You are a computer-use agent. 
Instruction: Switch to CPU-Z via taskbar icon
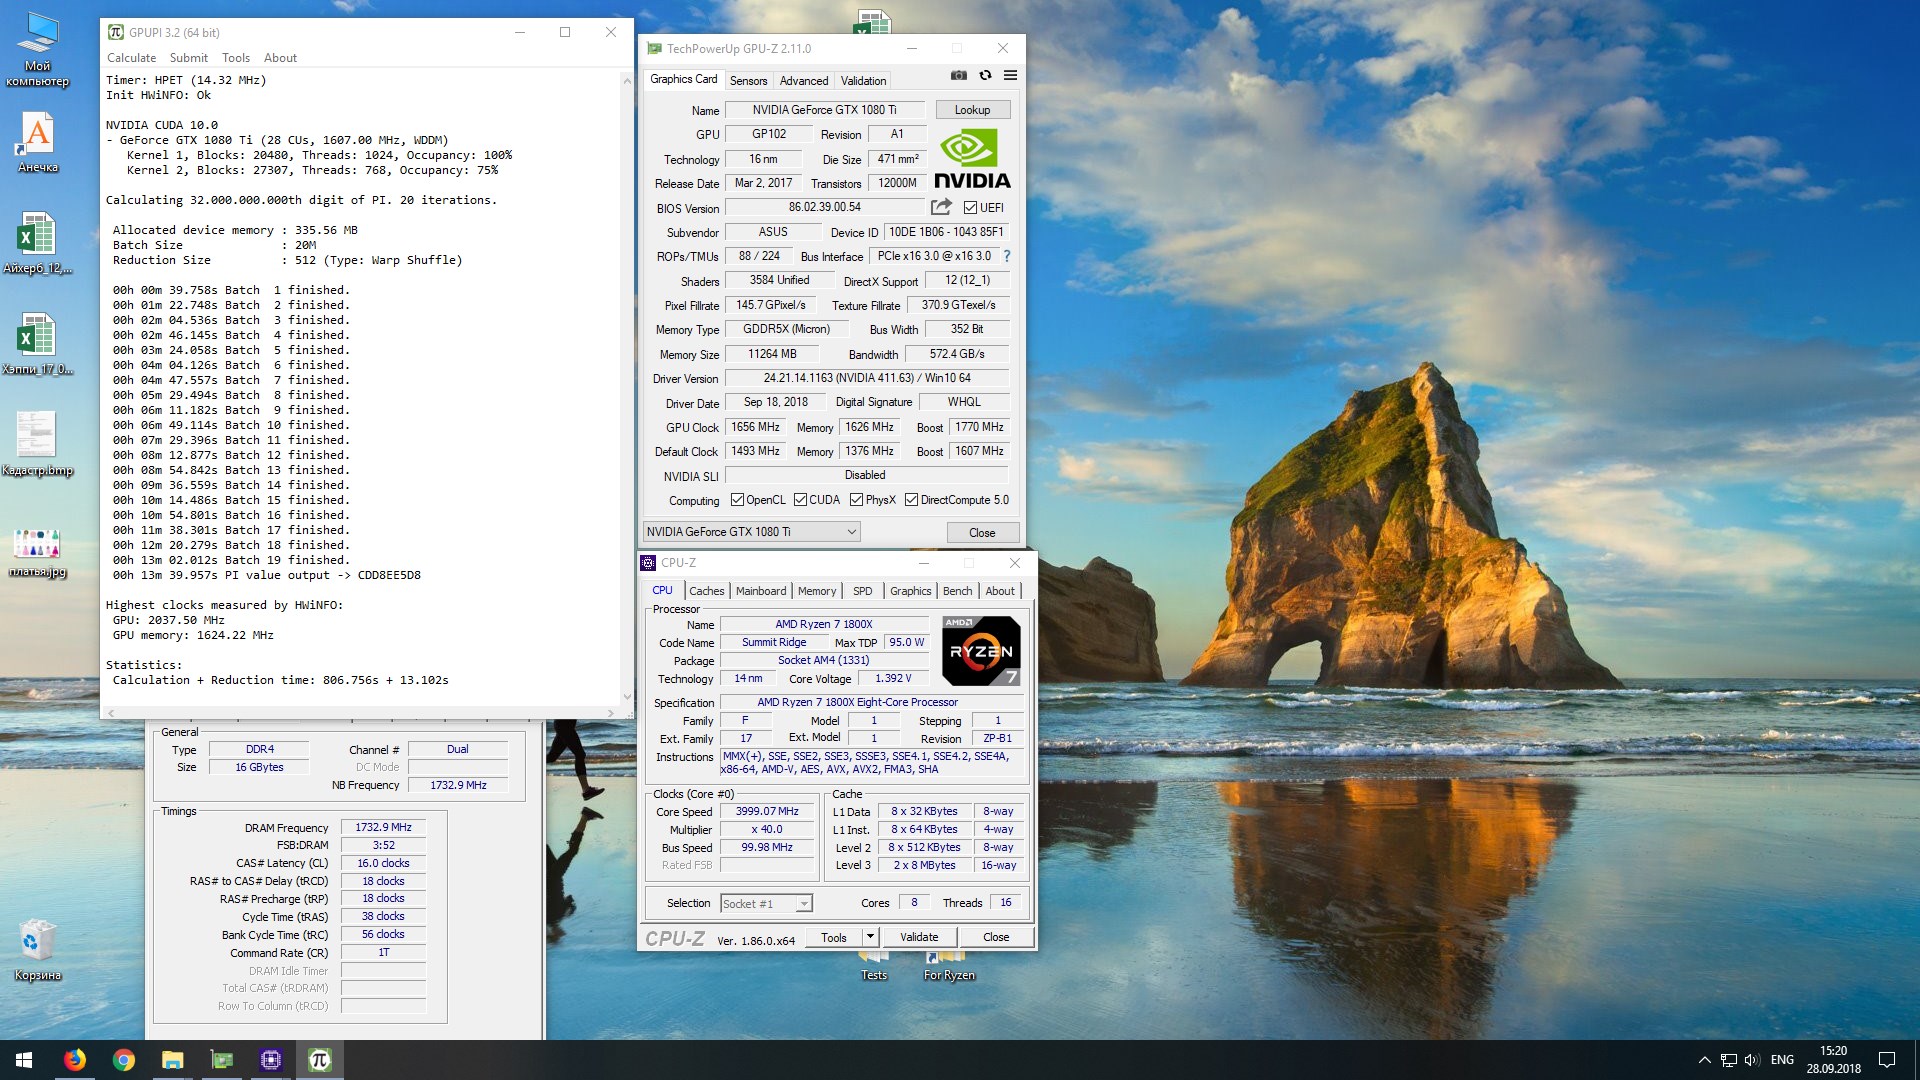tap(270, 1060)
